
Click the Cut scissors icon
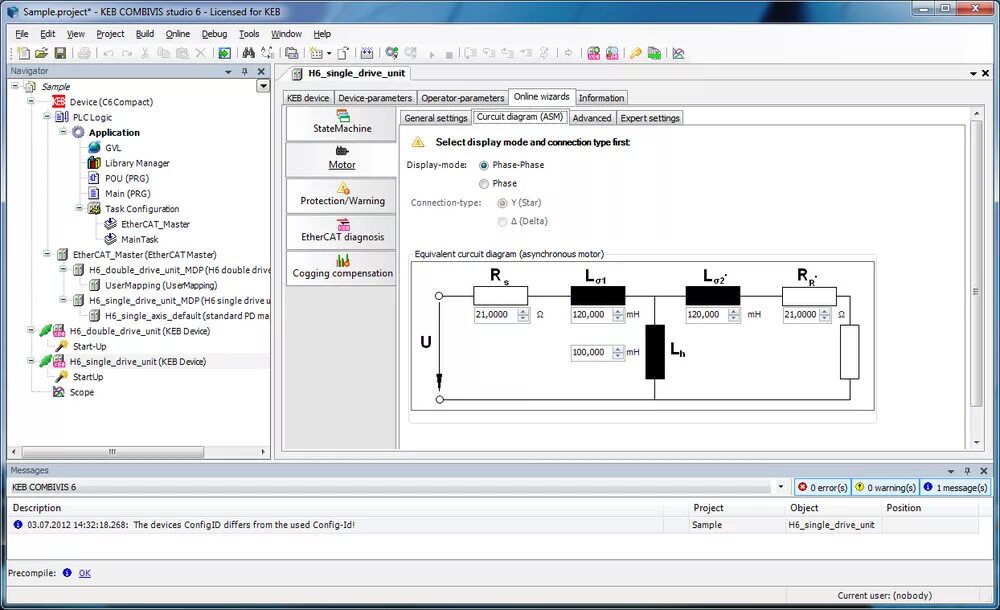[145, 53]
